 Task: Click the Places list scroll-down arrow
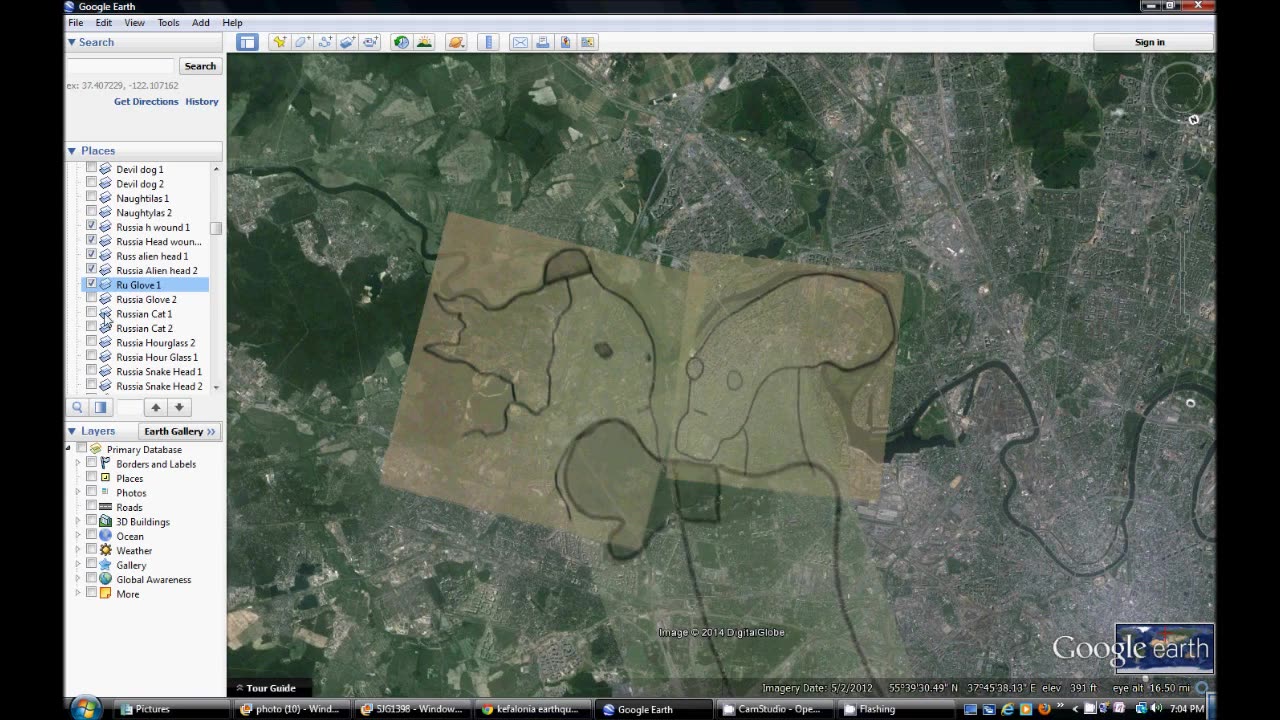pyautogui.click(x=216, y=387)
